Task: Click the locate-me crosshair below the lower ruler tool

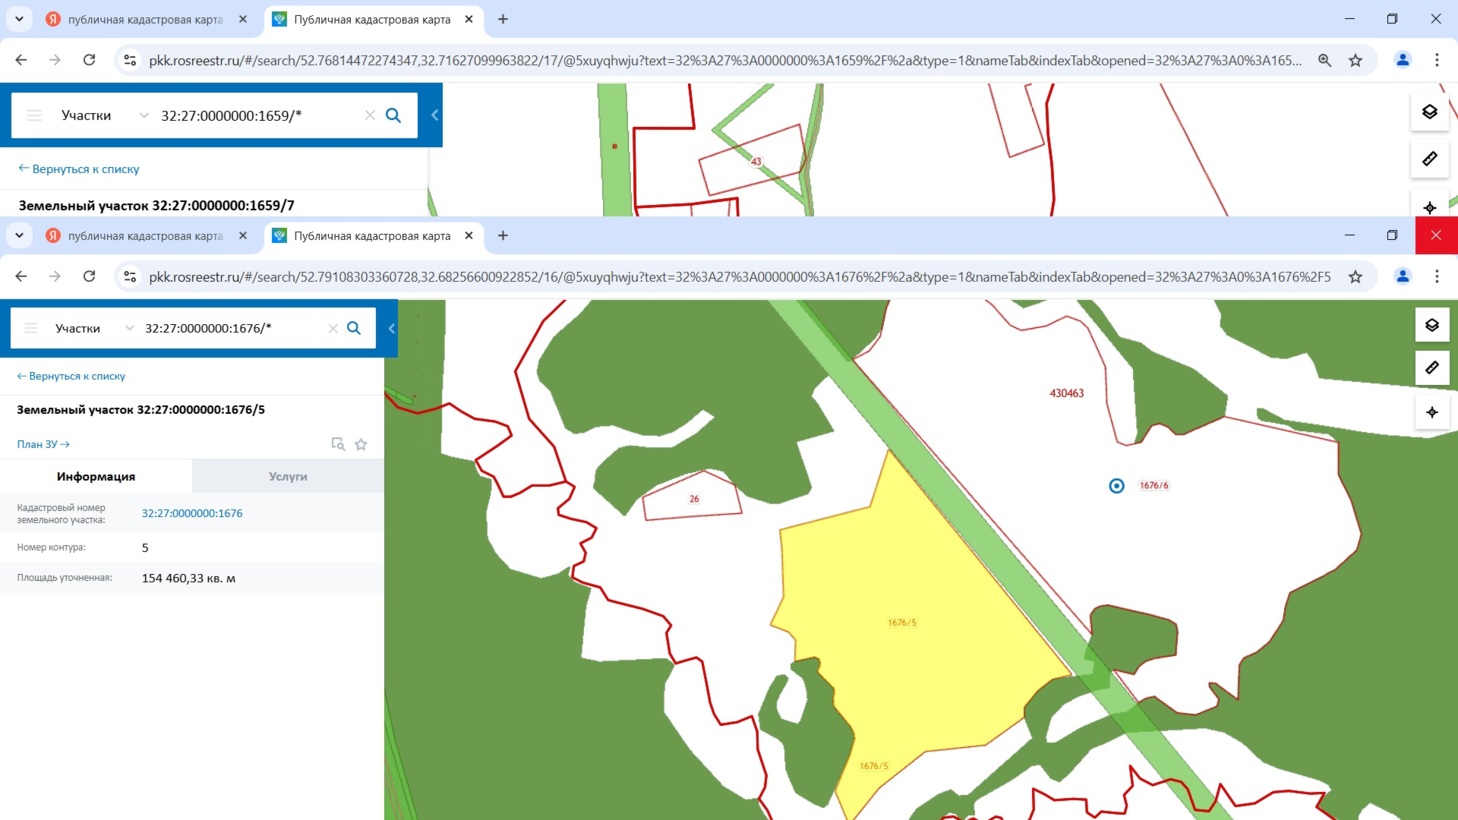Action: 1432,412
